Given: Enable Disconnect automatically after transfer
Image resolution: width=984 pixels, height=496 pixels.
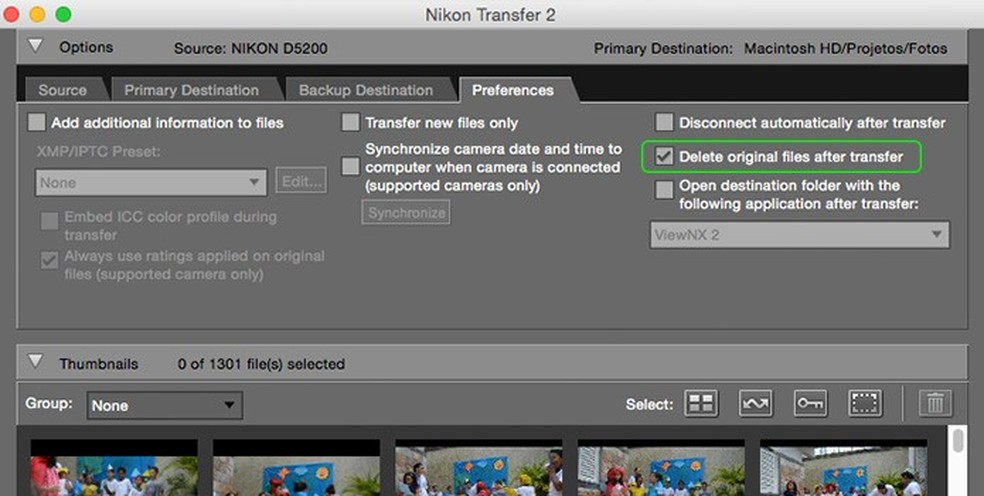Looking at the screenshot, I should [664, 122].
